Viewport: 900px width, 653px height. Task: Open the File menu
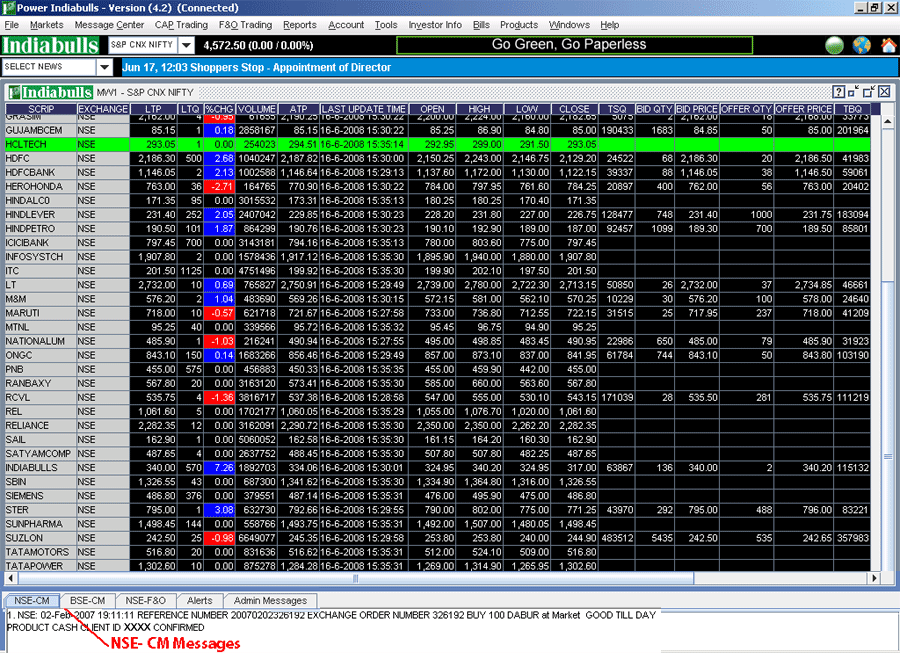pyautogui.click(x=11, y=25)
